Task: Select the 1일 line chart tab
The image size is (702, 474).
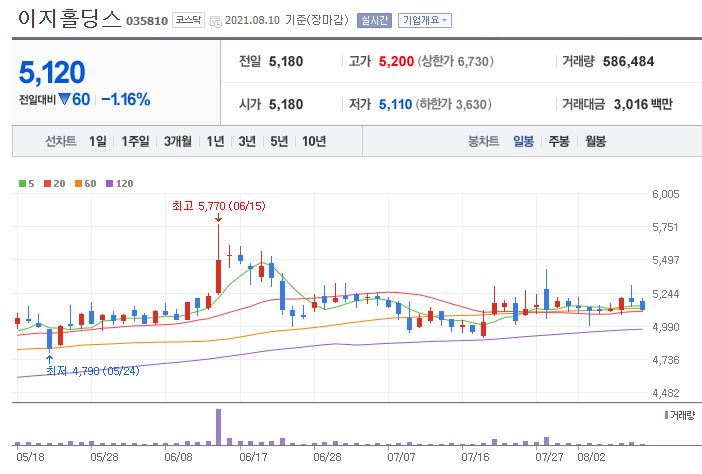Action: (98, 141)
